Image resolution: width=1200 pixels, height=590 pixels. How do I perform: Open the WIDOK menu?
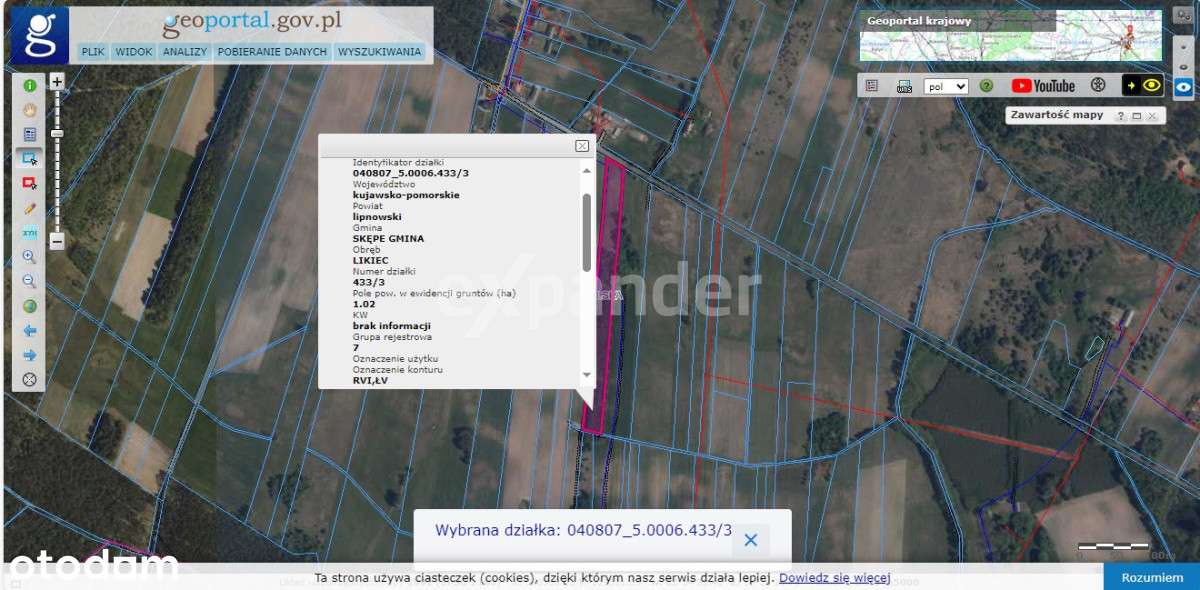133,52
